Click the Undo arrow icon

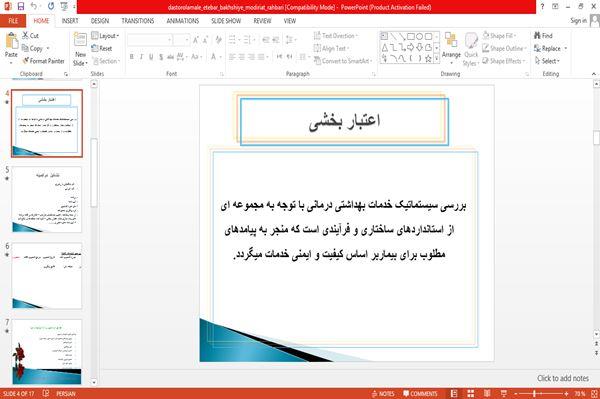coord(34,7)
